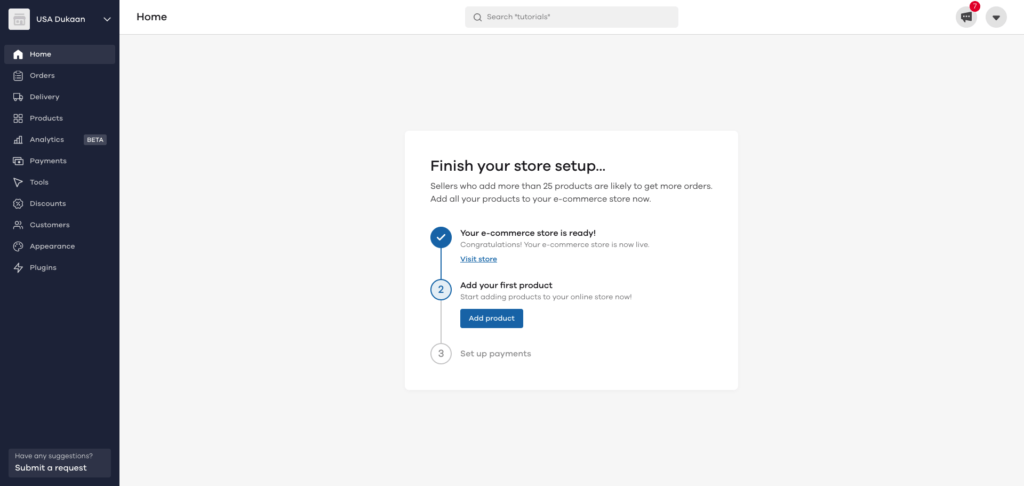Open notifications chat icon with red badge

click(966, 17)
